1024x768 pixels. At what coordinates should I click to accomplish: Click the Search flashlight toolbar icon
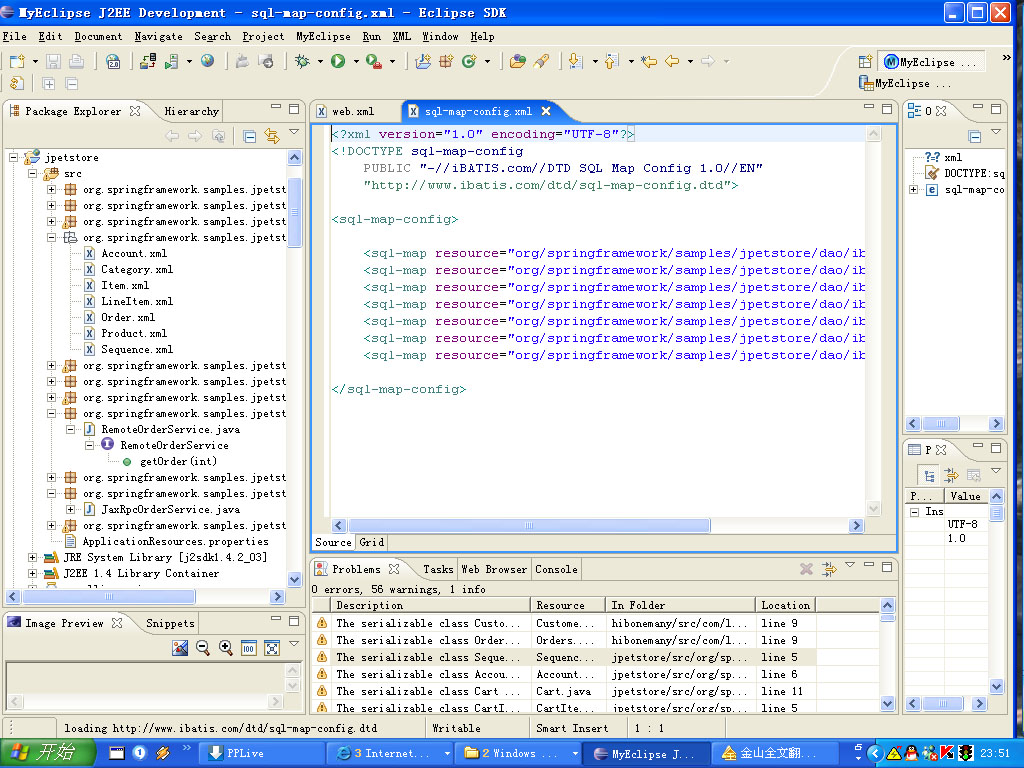click(541, 61)
